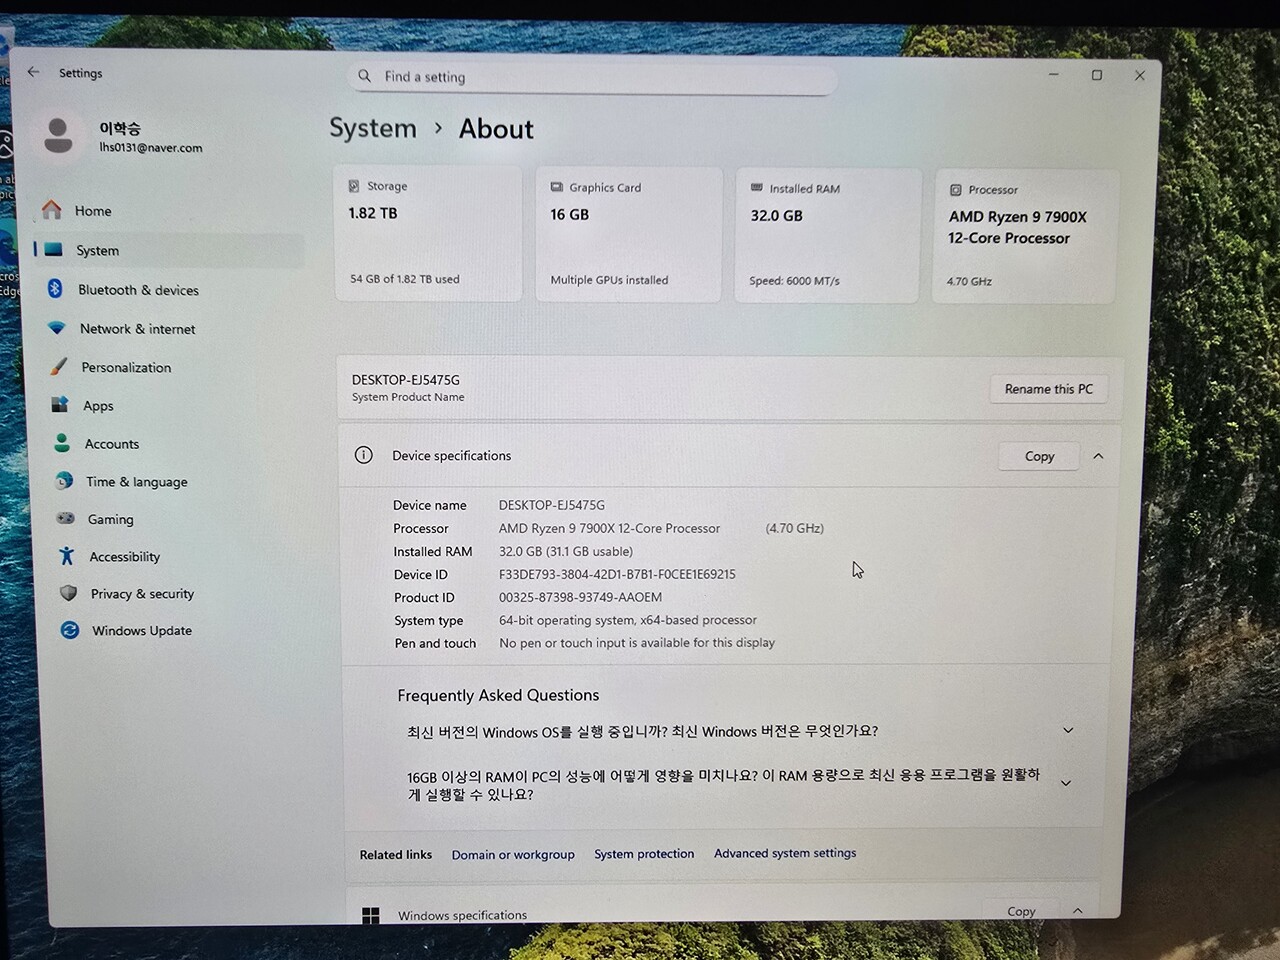The image size is (1280, 960).
Task: Open the Domain or workgroup link
Action: pos(513,855)
